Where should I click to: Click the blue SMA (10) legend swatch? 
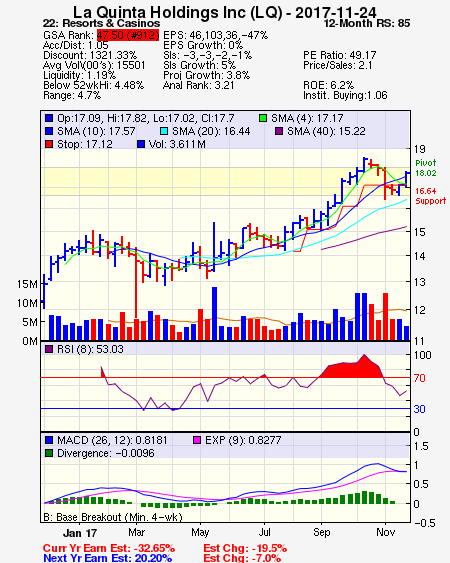point(49,131)
